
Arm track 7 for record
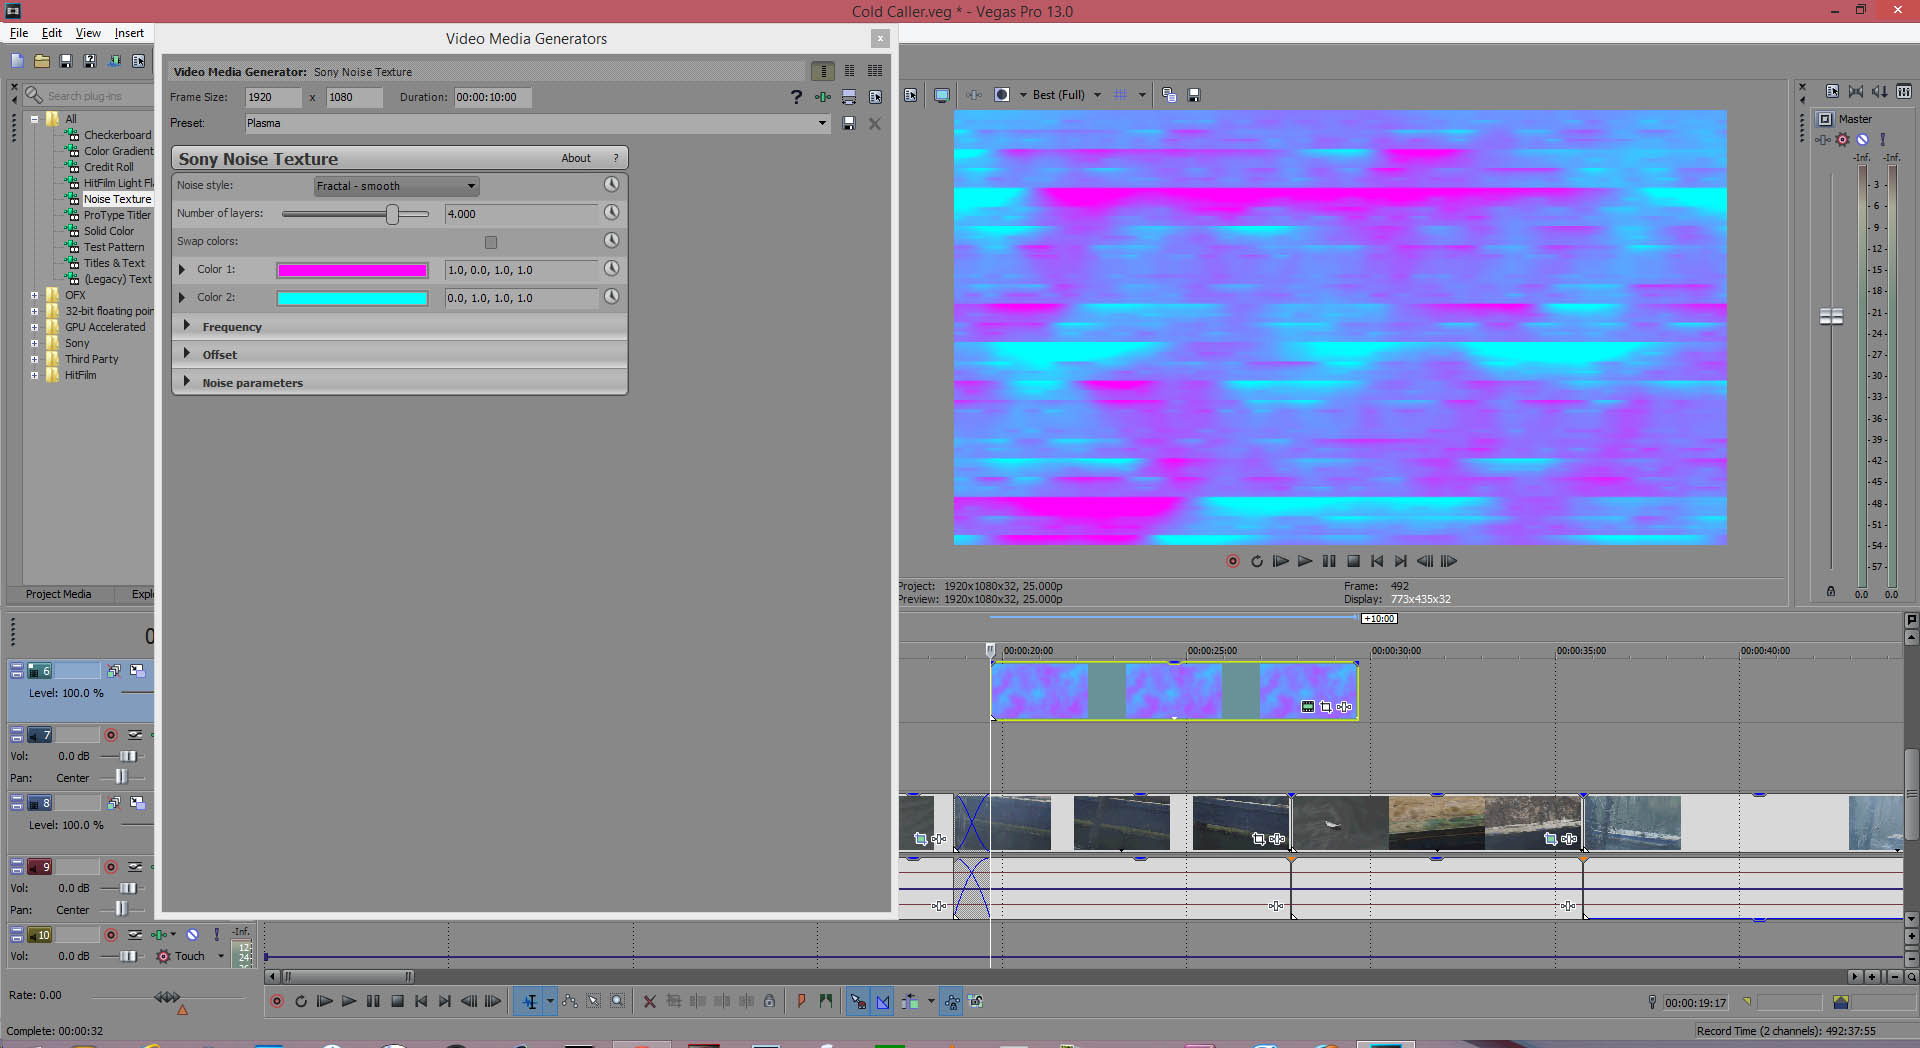click(x=111, y=735)
